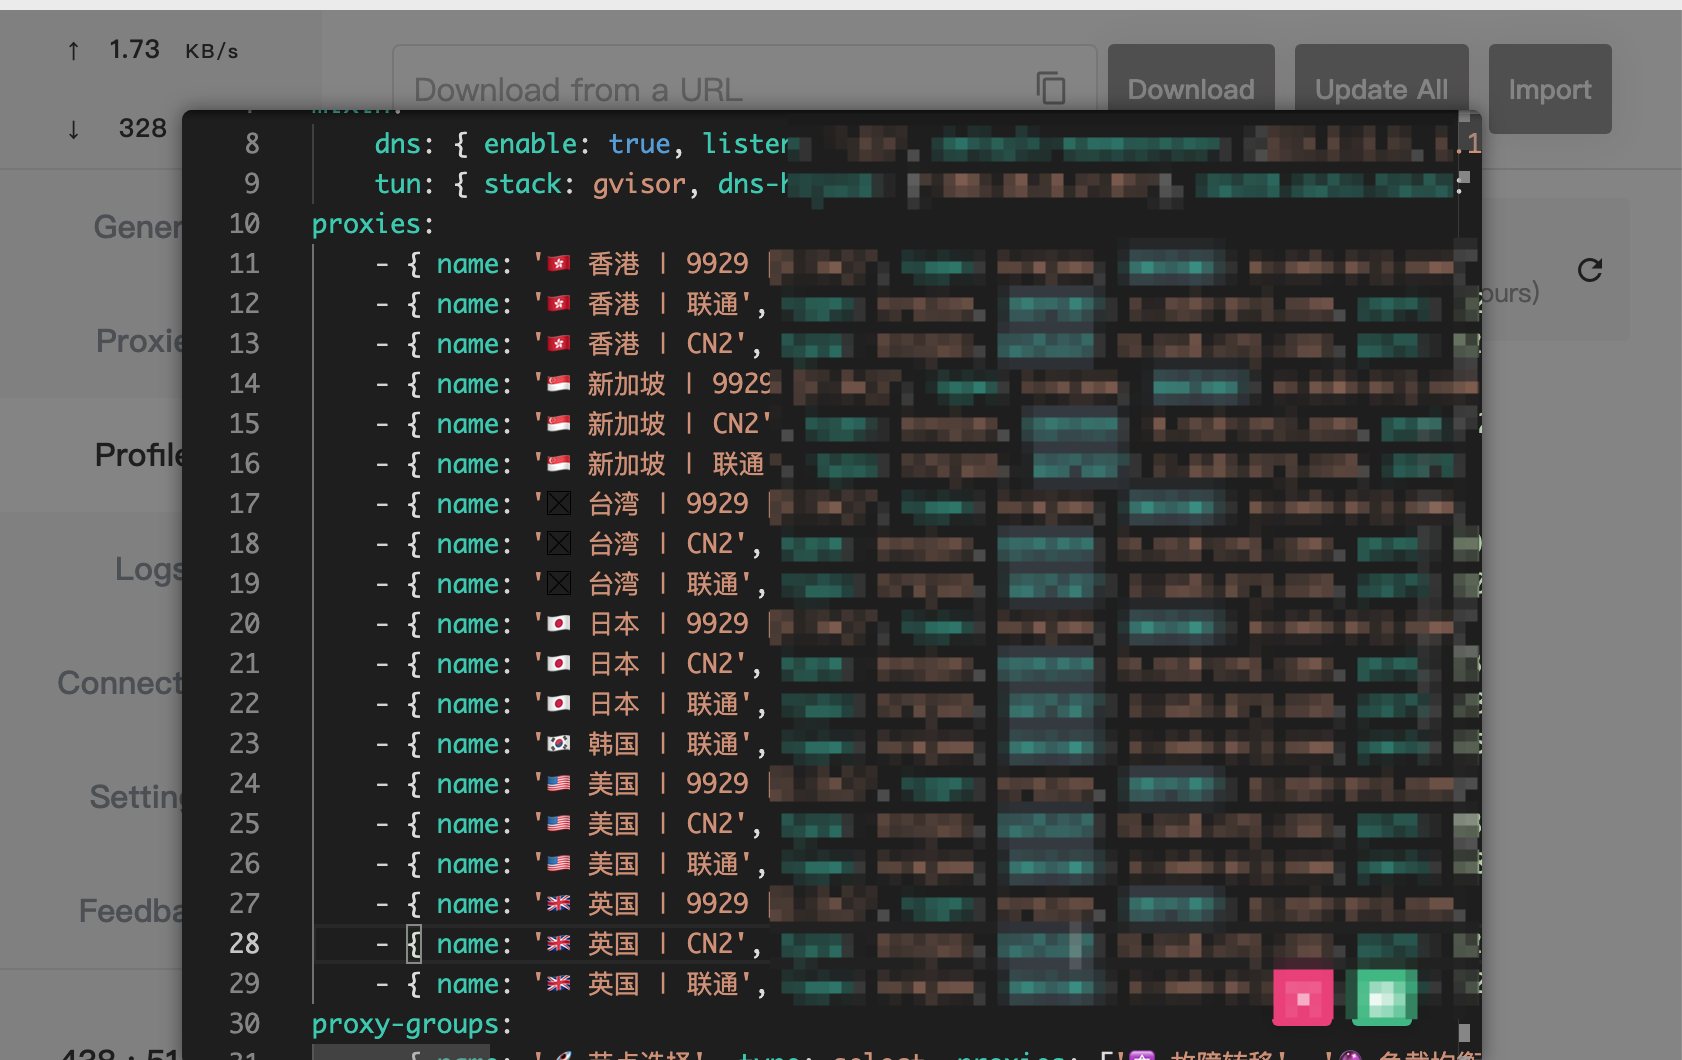Screen dimensions: 1682x1060
Task: Click the download speed arrow icon
Action: (x=73, y=130)
